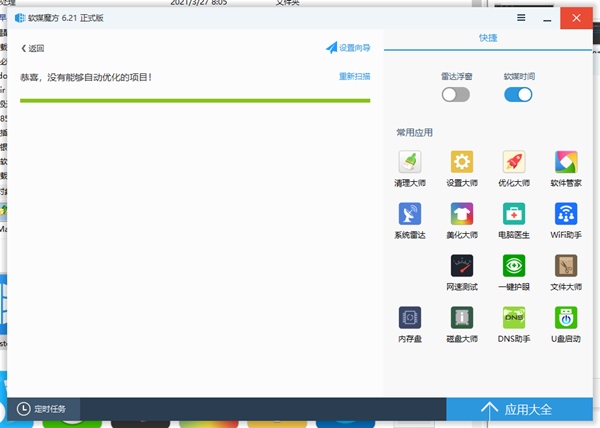Start 网速测试 speed test
Image resolution: width=600 pixels, height=428 pixels.
[461, 266]
